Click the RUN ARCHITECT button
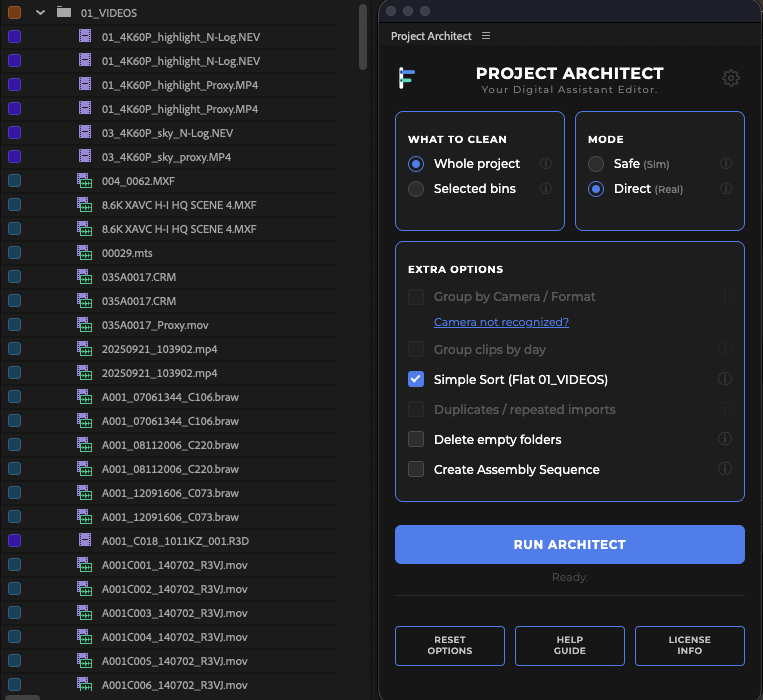The image size is (763, 700). (x=570, y=544)
